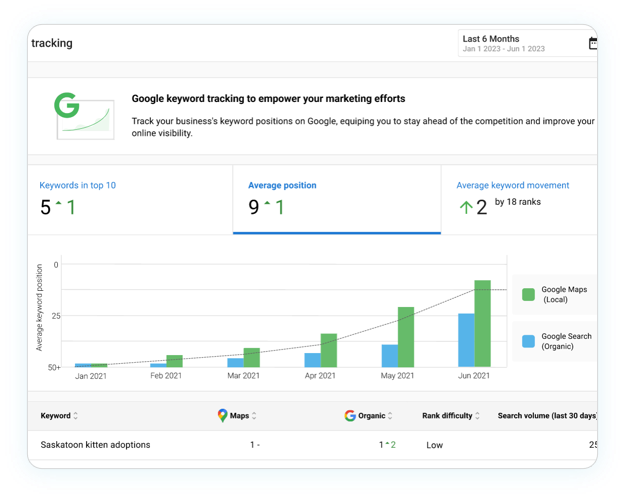Image resolution: width=625 pixels, height=498 pixels.
Task: Click the green up arrow beside movement value
Action: coord(466,207)
